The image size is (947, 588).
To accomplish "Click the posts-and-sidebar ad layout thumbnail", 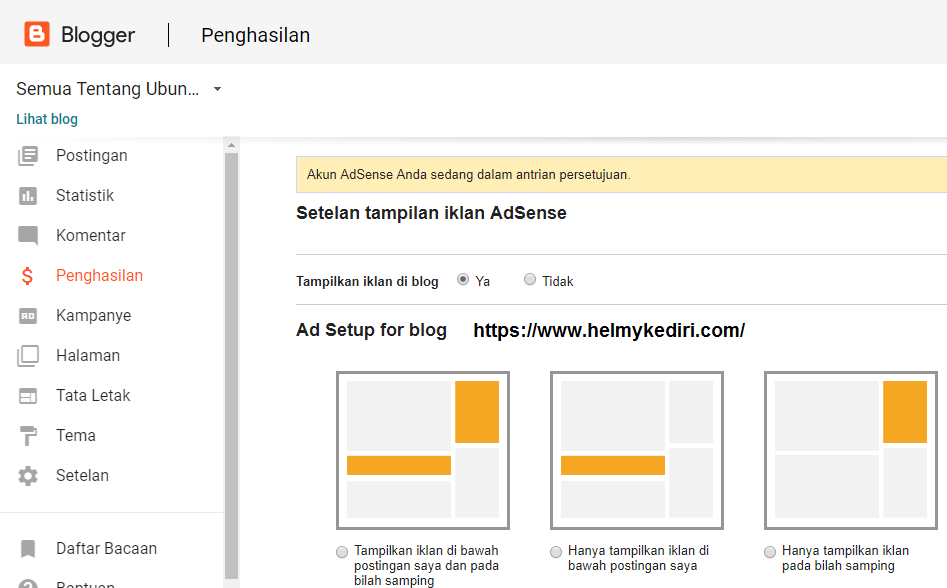I will pos(423,450).
